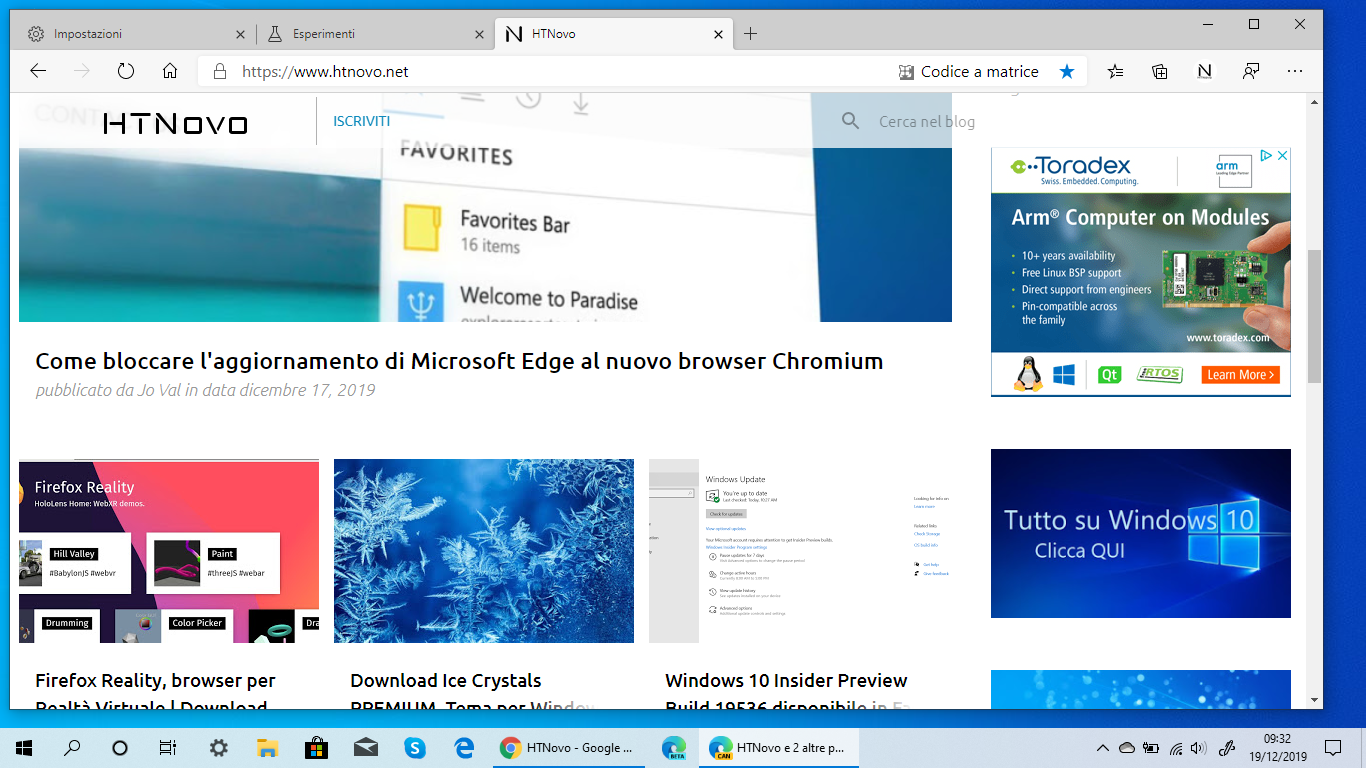Image resolution: width=1366 pixels, height=768 pixels.
Task: Open the Favorites list icon on the toolbar
Action: (1115, 71)
